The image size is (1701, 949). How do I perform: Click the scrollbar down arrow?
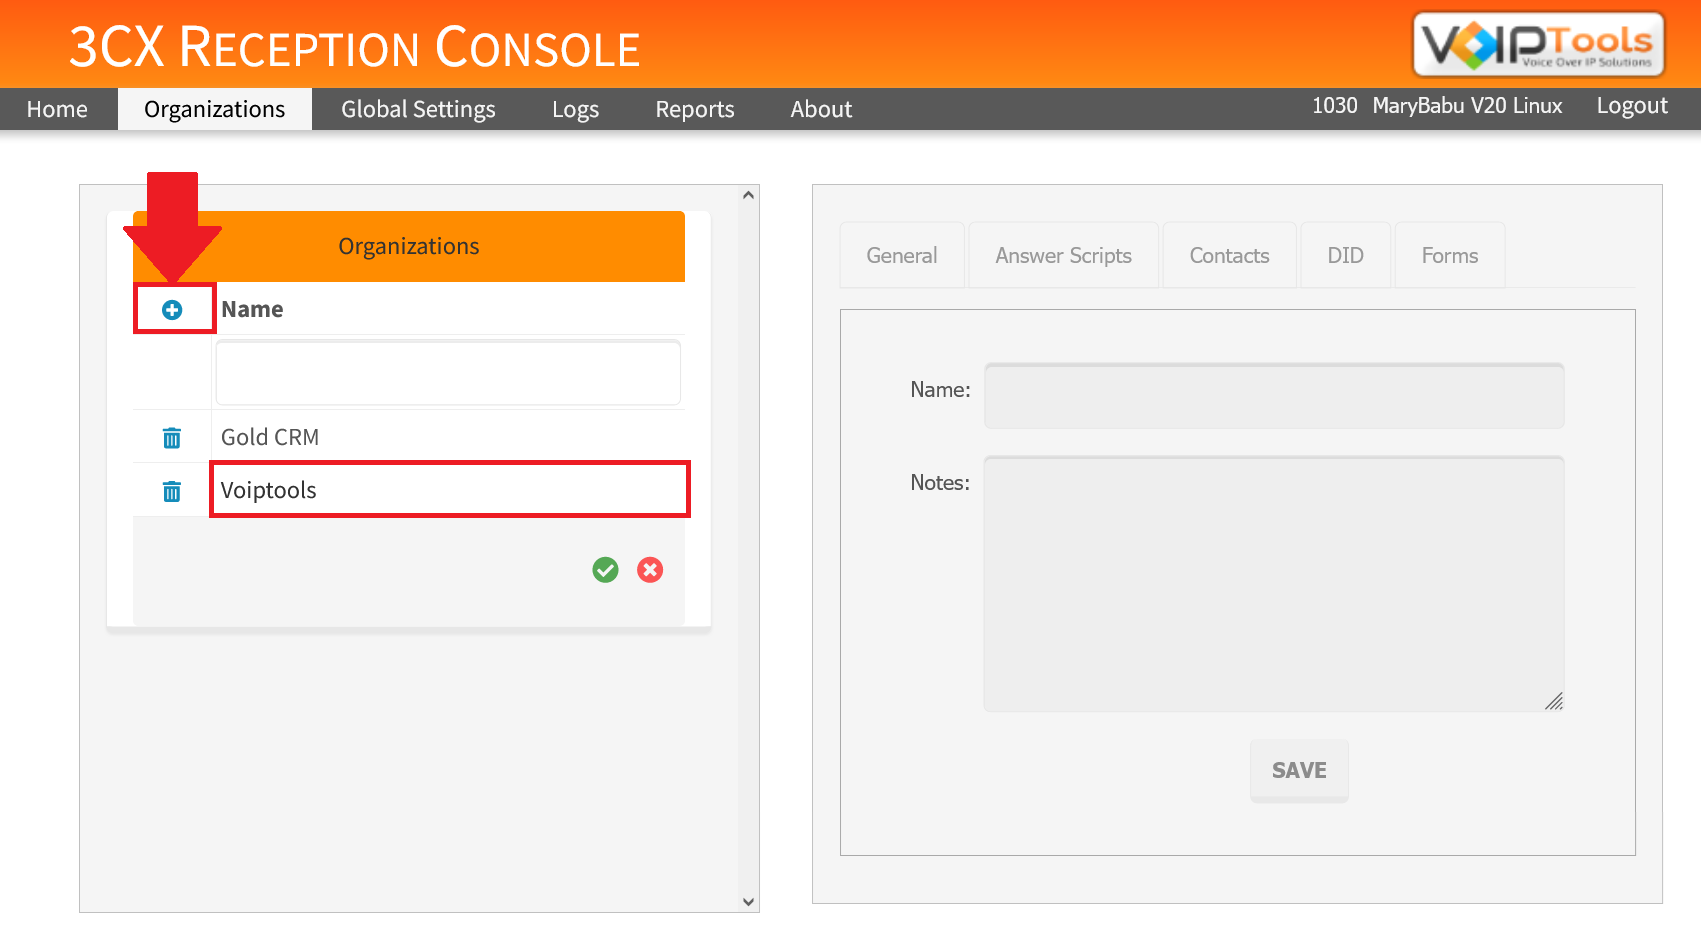(747, 900)
